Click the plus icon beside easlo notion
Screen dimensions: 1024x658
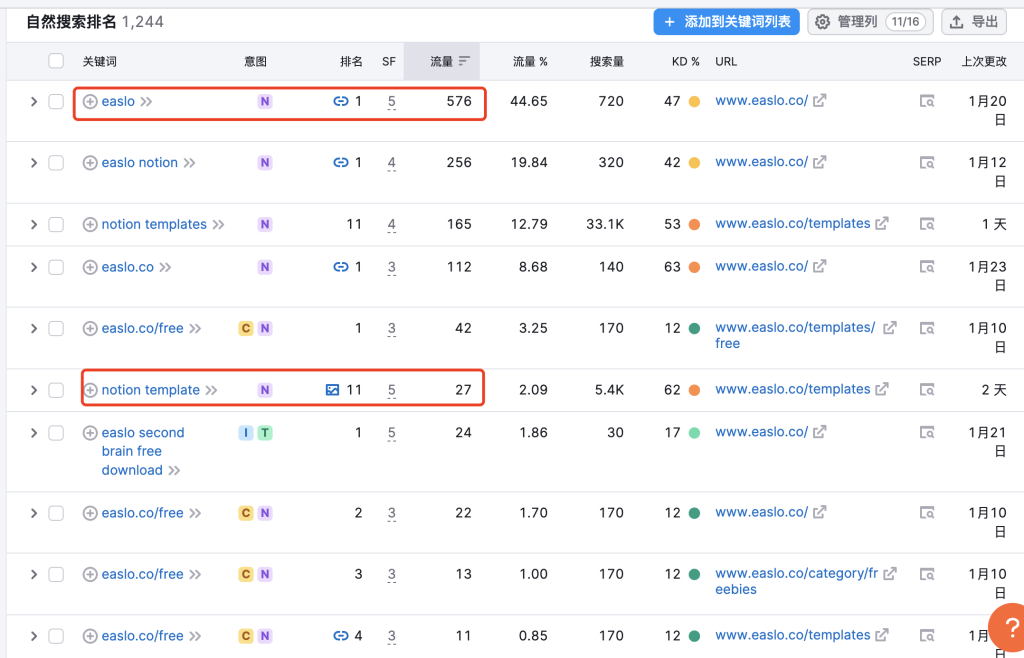coord(90,163)
